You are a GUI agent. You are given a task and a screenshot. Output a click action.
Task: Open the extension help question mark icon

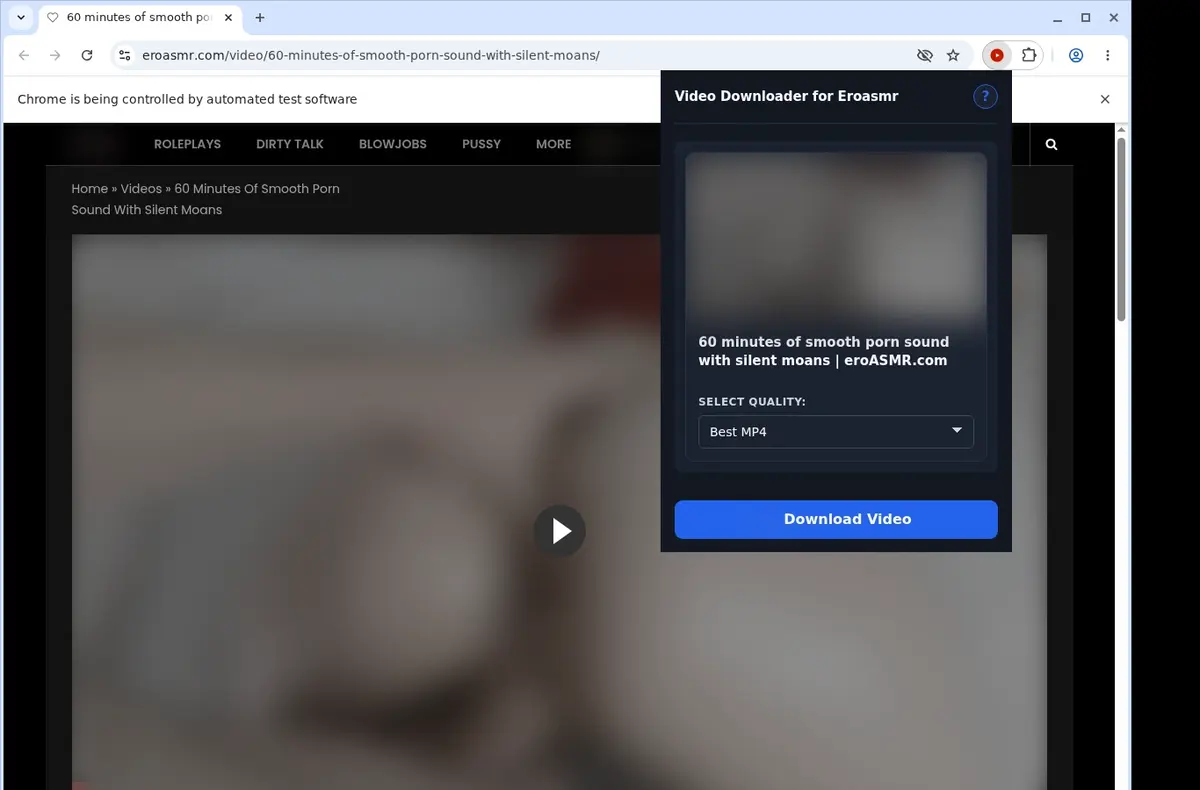click(985, 96)
